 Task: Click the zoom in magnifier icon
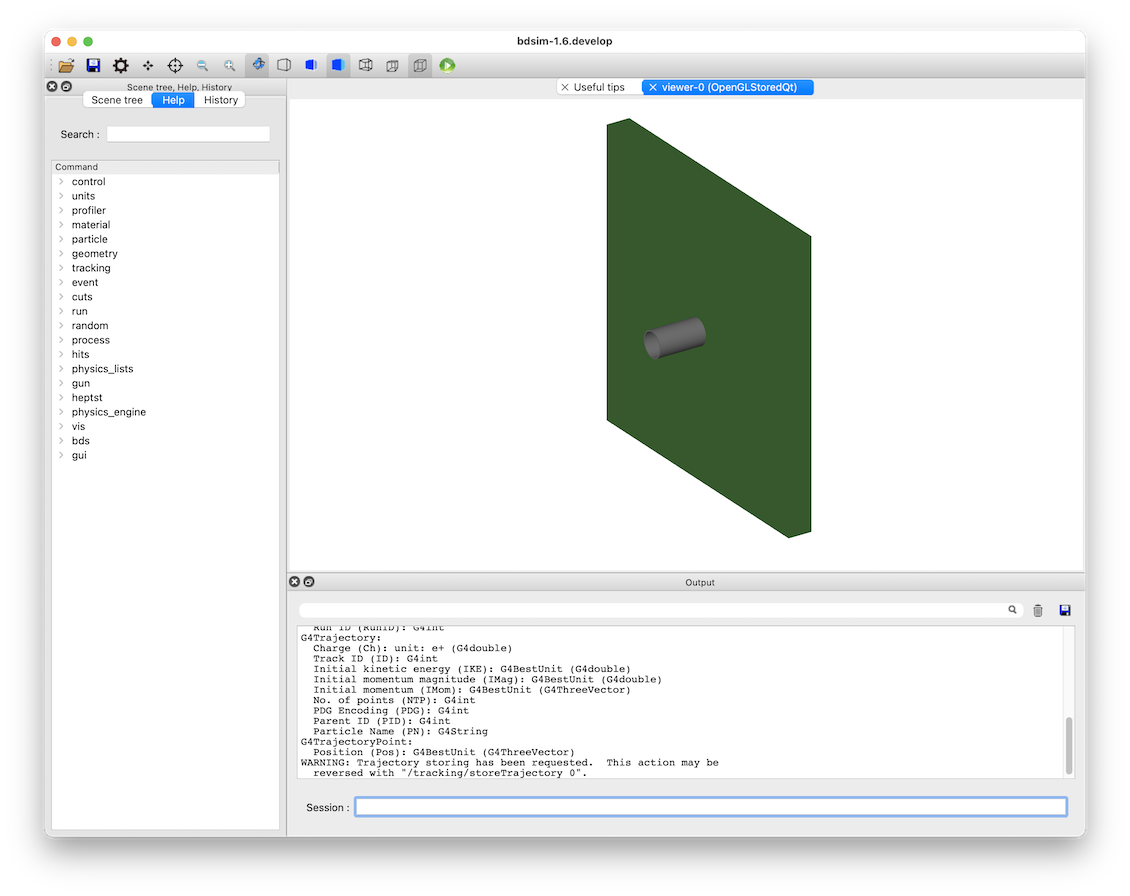tap(229, 66)
